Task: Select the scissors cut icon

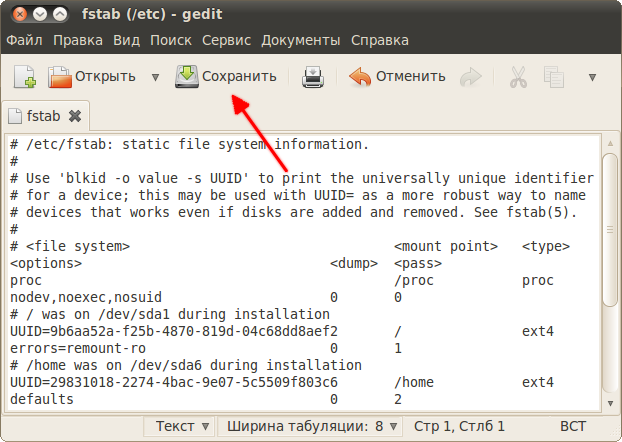Action: pyautogui.click(x=518, y=77)
